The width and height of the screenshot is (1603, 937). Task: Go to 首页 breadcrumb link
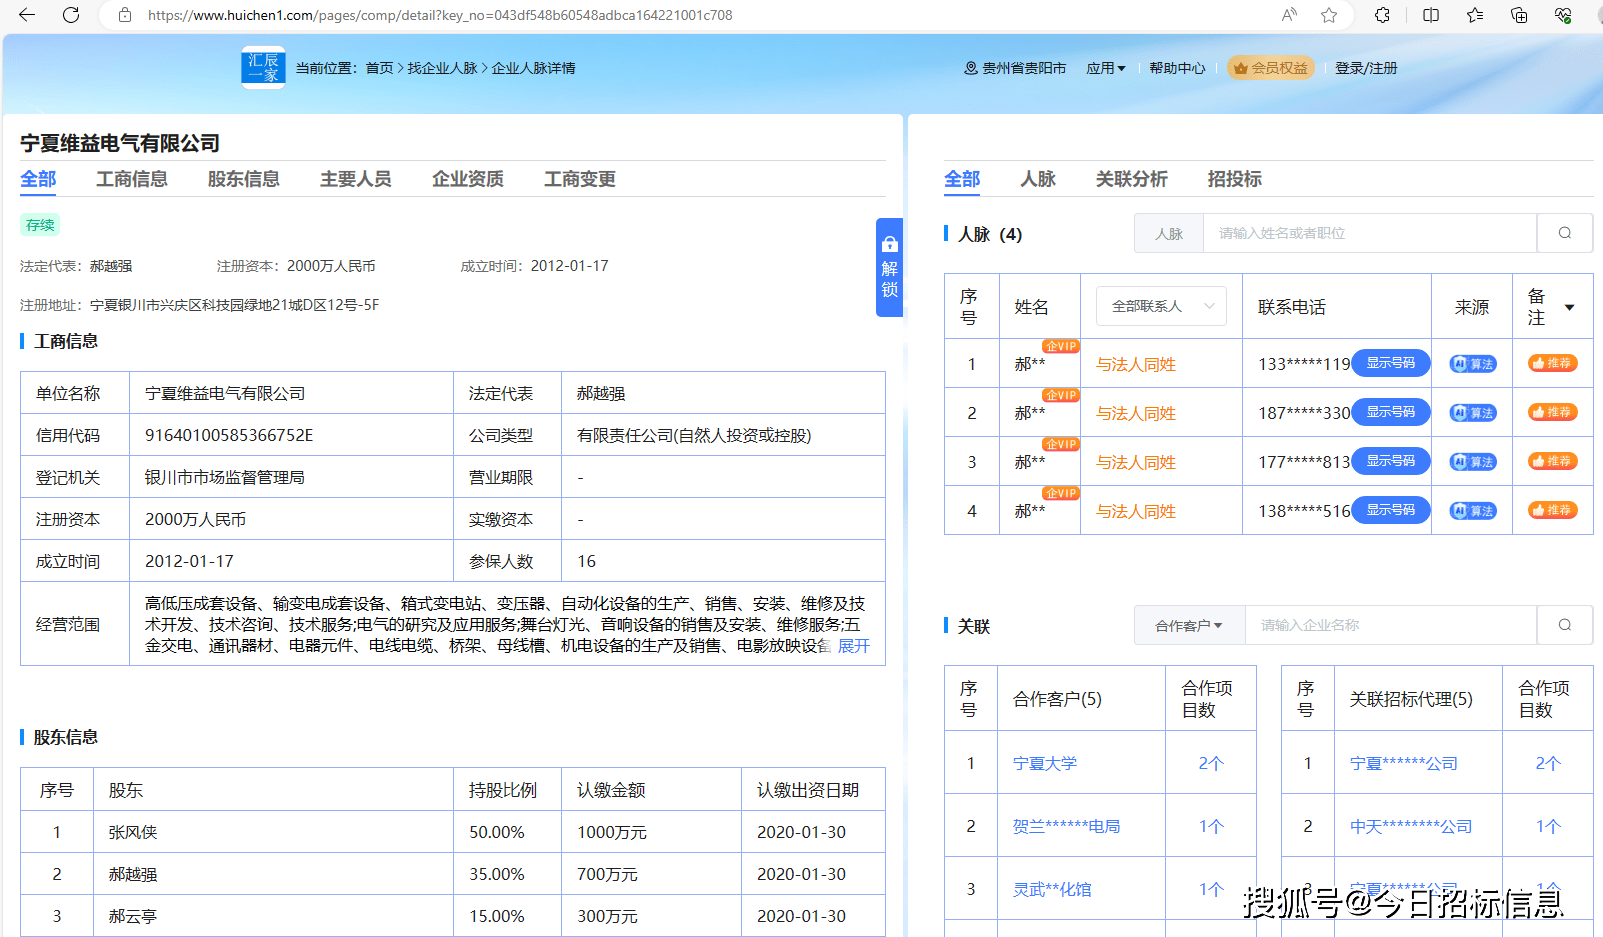point(379,68)
